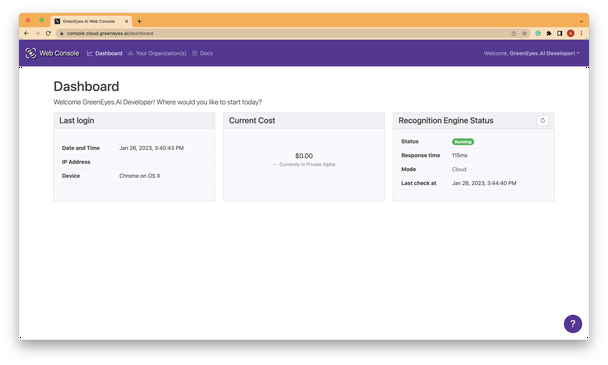608x365 pixels.
Task: Go to Your Organization(s) page
Action: click(x=157, y=53)
